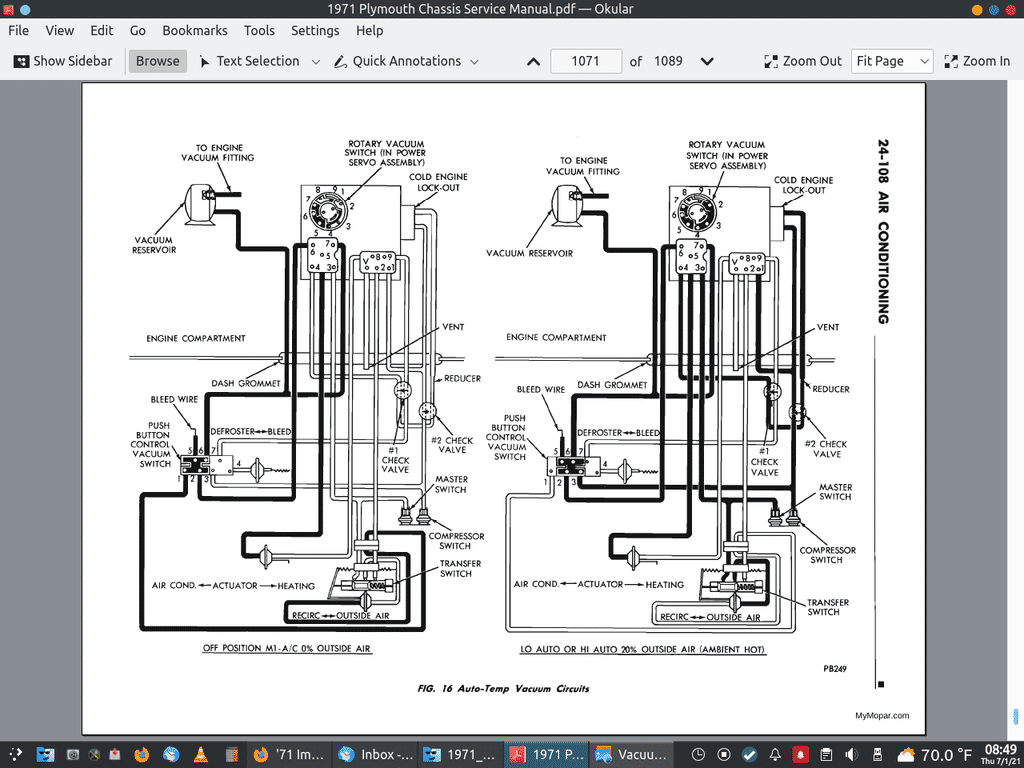Toggle the Show Sidebar button
Image resolution: width=1024 pixels, height=768 pixels.
click(62, 61)
